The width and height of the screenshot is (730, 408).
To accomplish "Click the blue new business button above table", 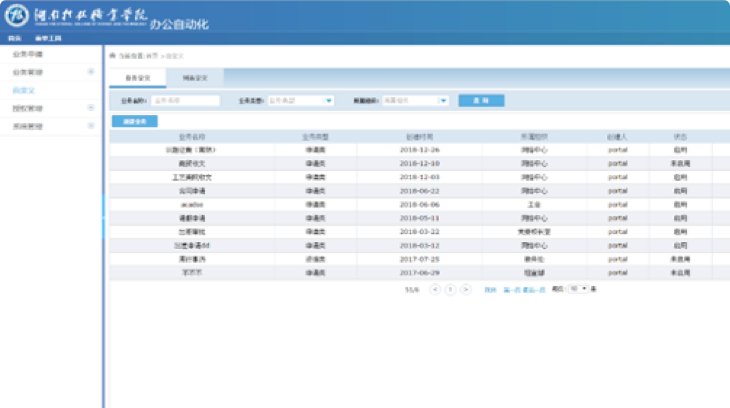I will [x=134, y=121].
